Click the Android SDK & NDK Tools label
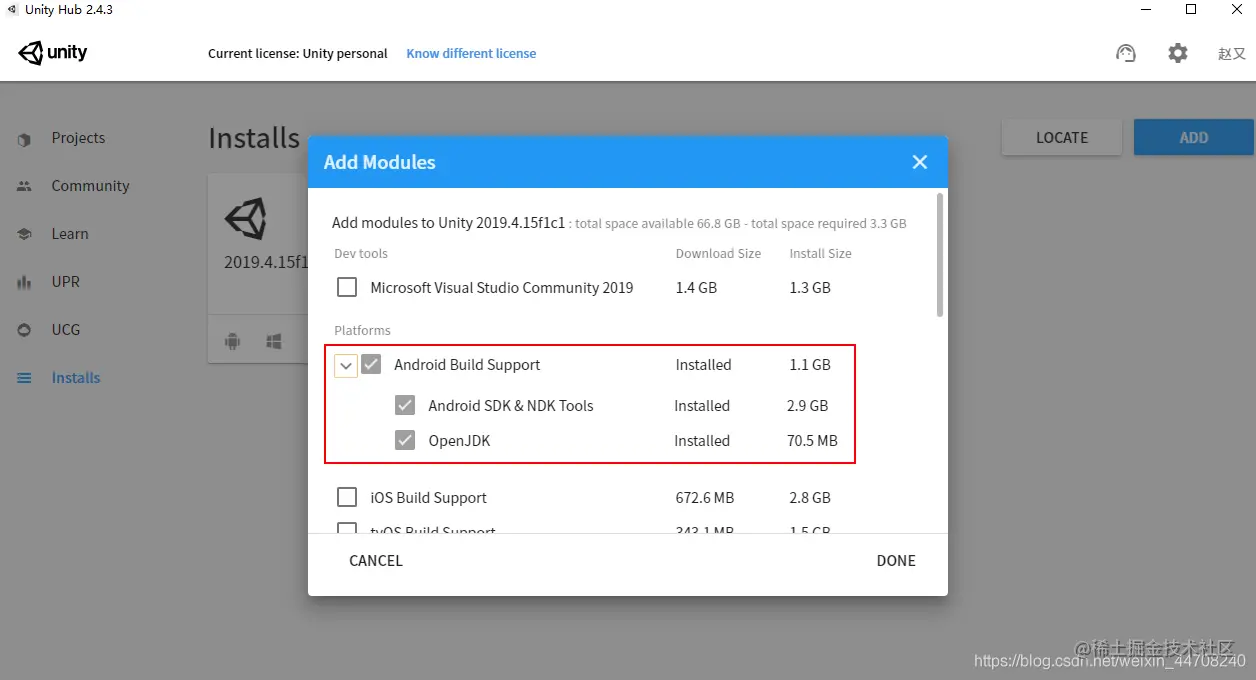 511,406
